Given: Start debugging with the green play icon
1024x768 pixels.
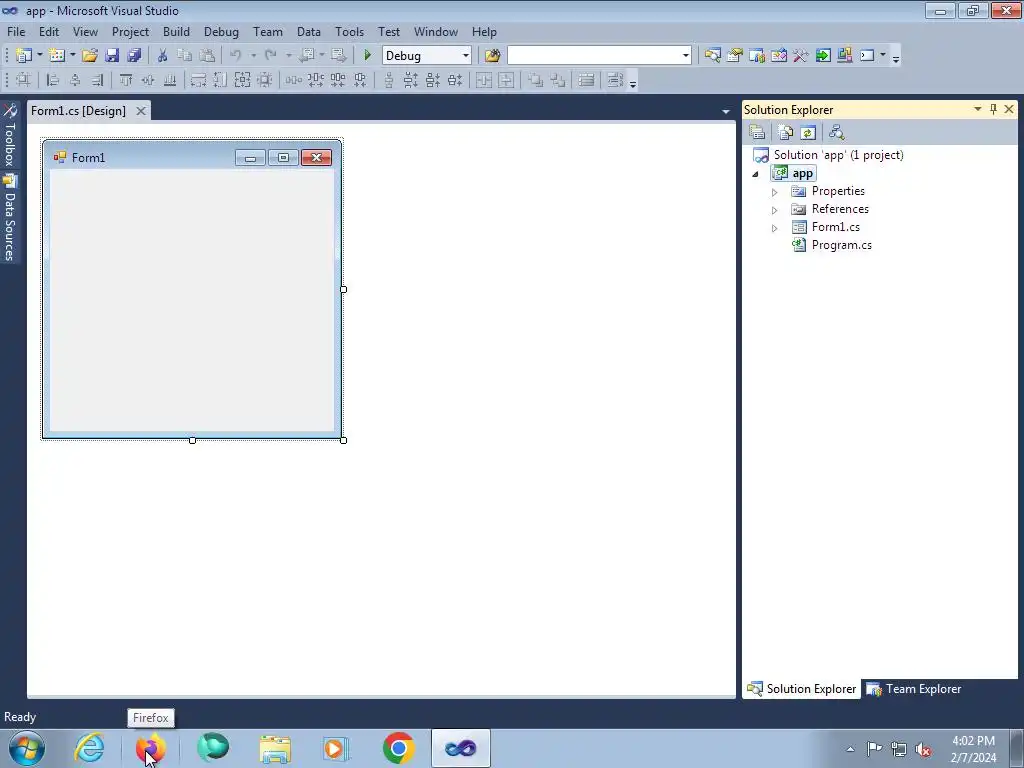Looking at the screenshot, I should (367, 56).
